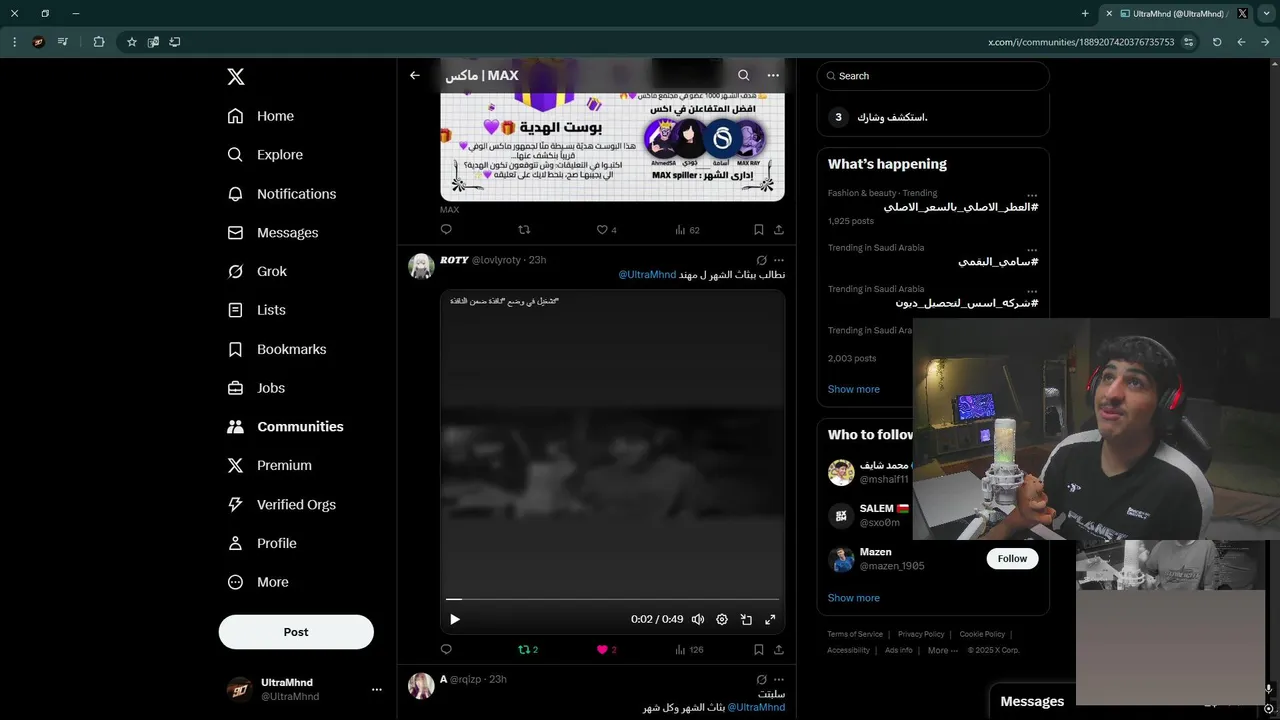Open options for #سامي_اليقمي trend
Screen dimensions: 1280x720
point(1032,250)
